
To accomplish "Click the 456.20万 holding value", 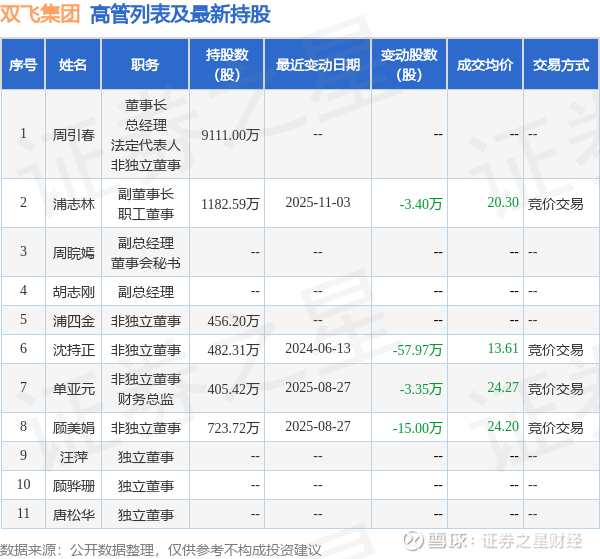I will [233, 321].
